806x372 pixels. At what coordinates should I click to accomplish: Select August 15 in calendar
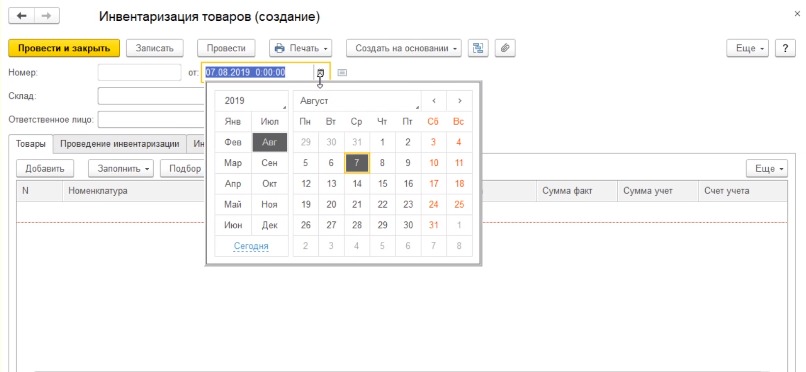pos(382,183)
